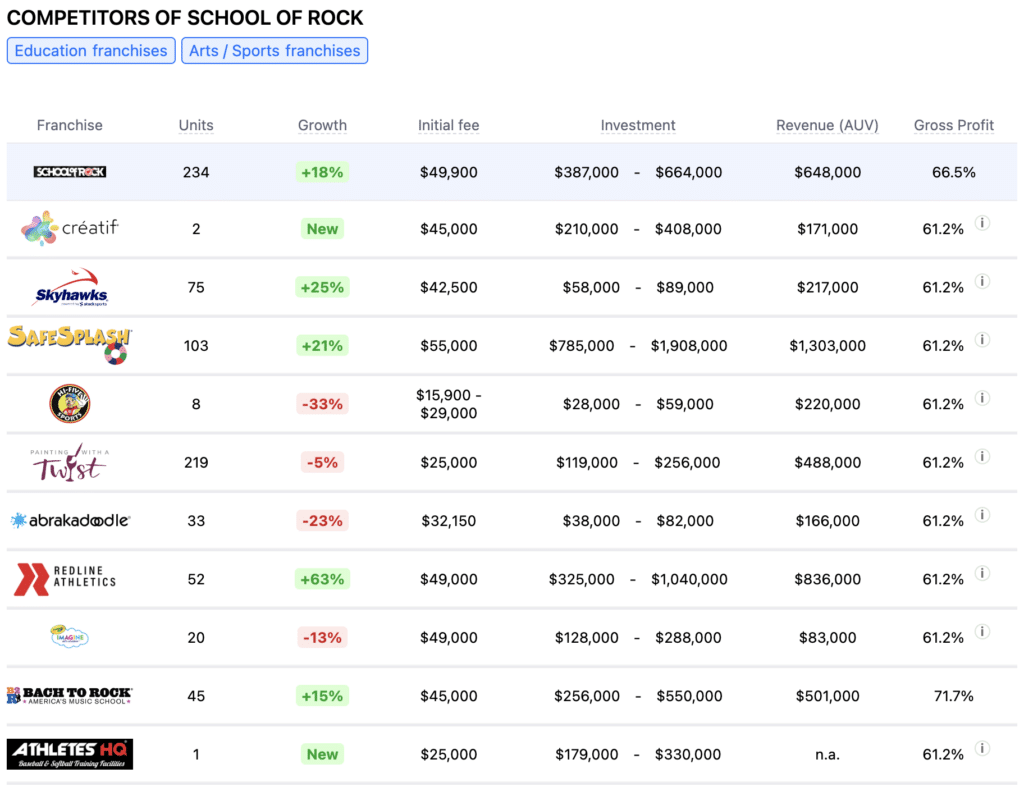Viewport: 1024px width, 796px height.
Task: Click the -13% growth badge
Action: click(x=323, y=638)
